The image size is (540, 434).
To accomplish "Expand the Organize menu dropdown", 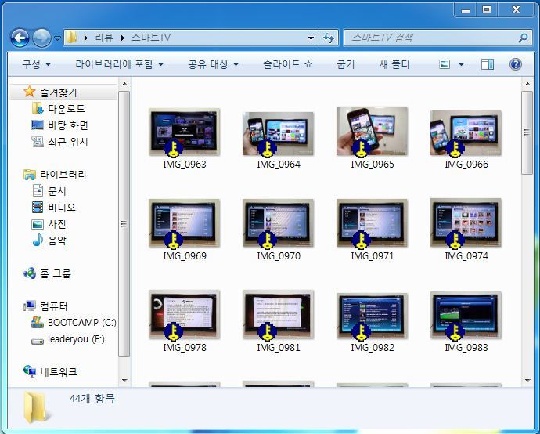I will 36,64.
